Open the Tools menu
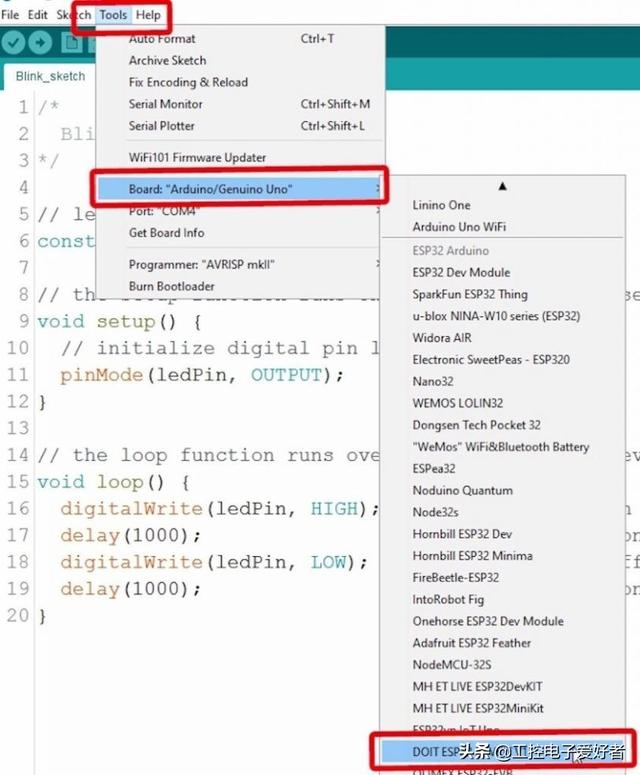Viewport: 640px width, 775px height. coord(113,15)
